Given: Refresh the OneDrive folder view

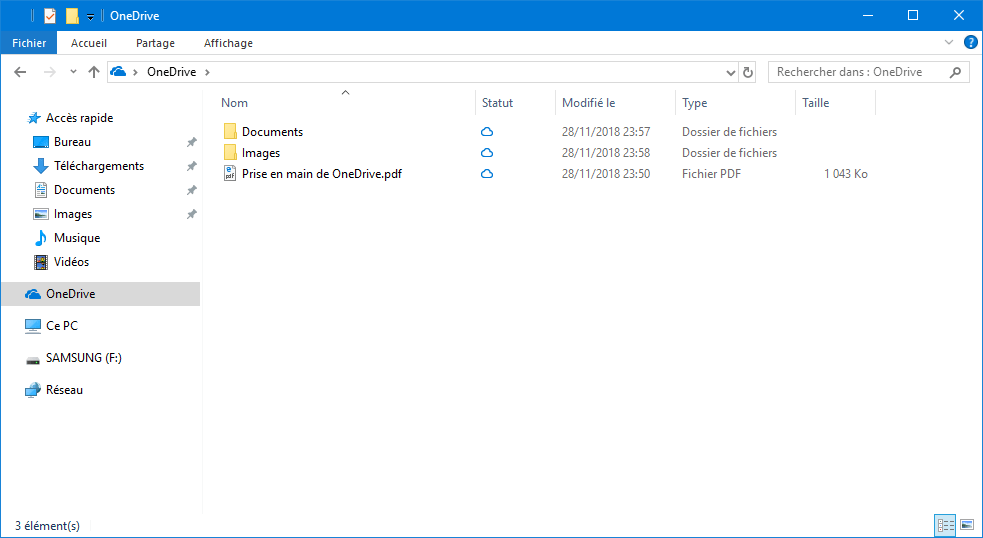Looking at the screenshot, I should click(x=747, y=72).
